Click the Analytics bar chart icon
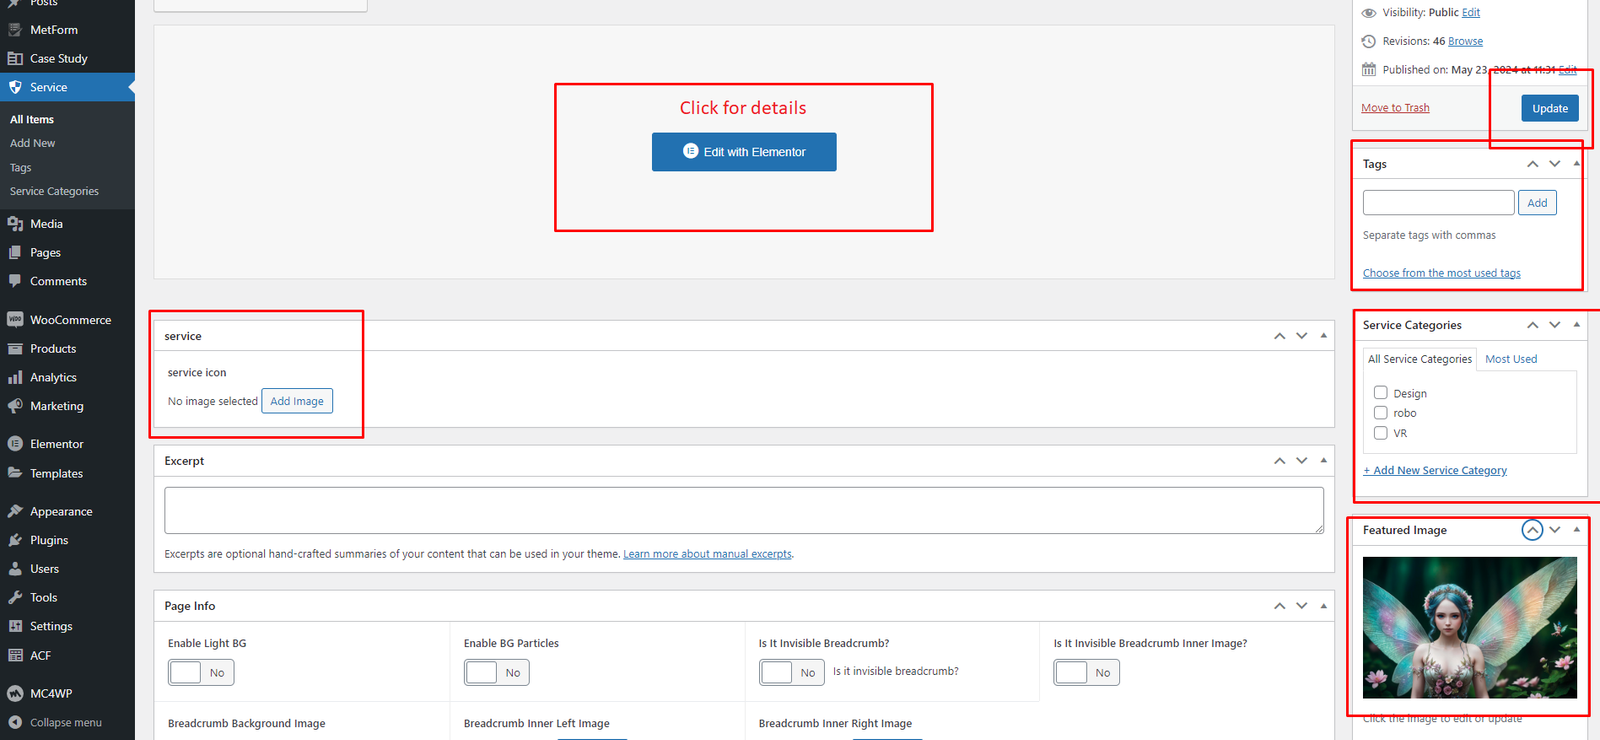The width and height of the screenshot is (1600, 740). point(15,378)
